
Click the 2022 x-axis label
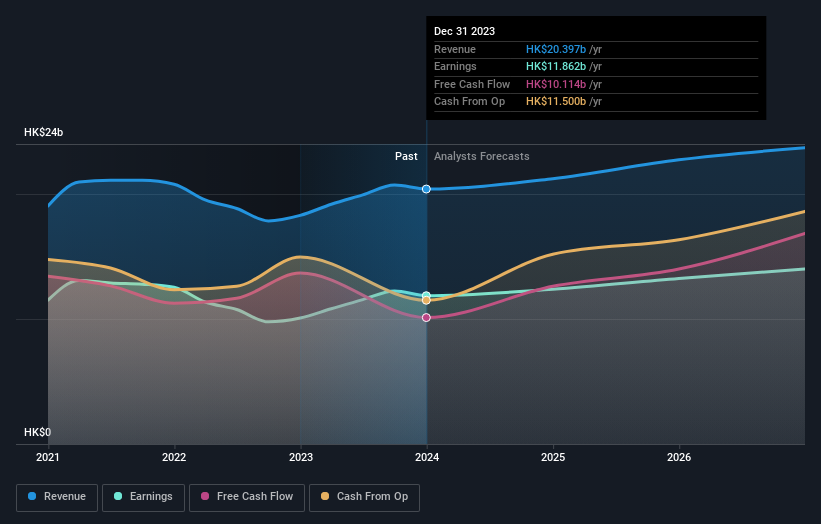pyautogui.click(x=174, y=457)
